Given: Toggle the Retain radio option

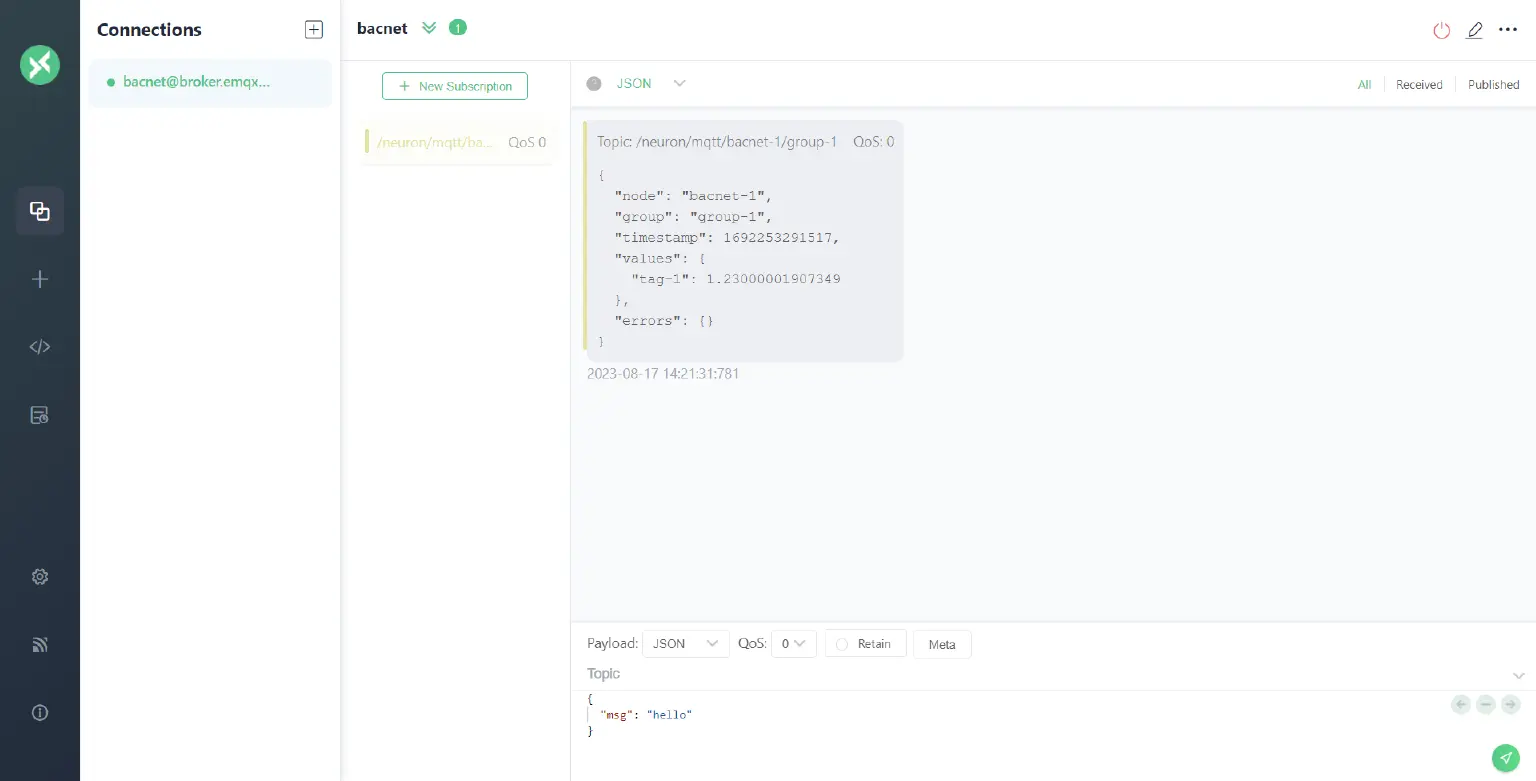Looking at the screenshot, I should pyautogui.click(x=842, y=644).
